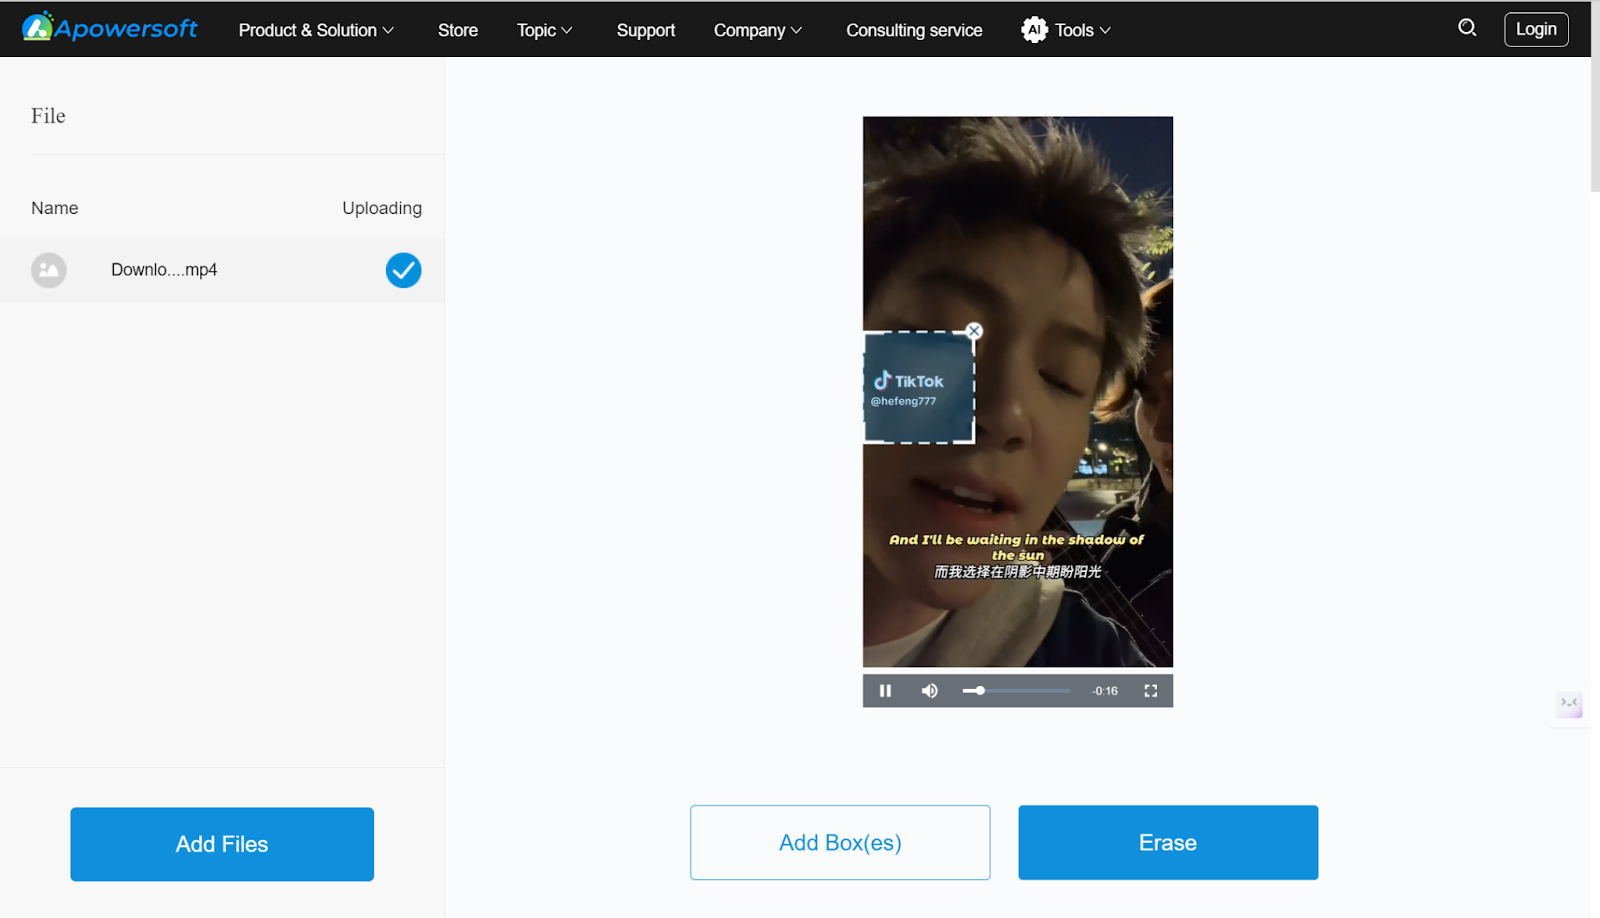
Task: Click the Login button
Action: click(x=1536, y=29)
